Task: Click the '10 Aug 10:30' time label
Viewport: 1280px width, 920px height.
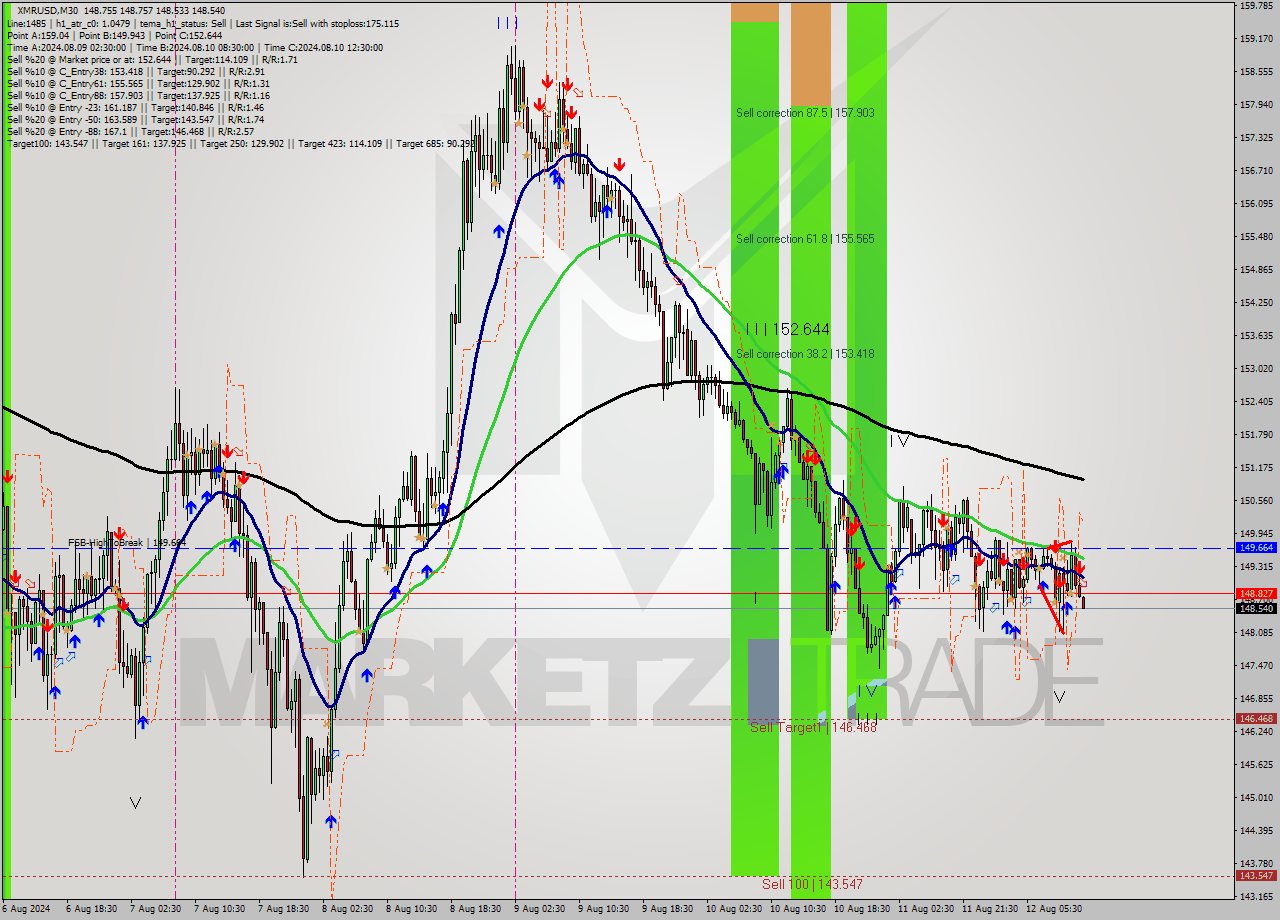Action: click(x=796, y=909)
